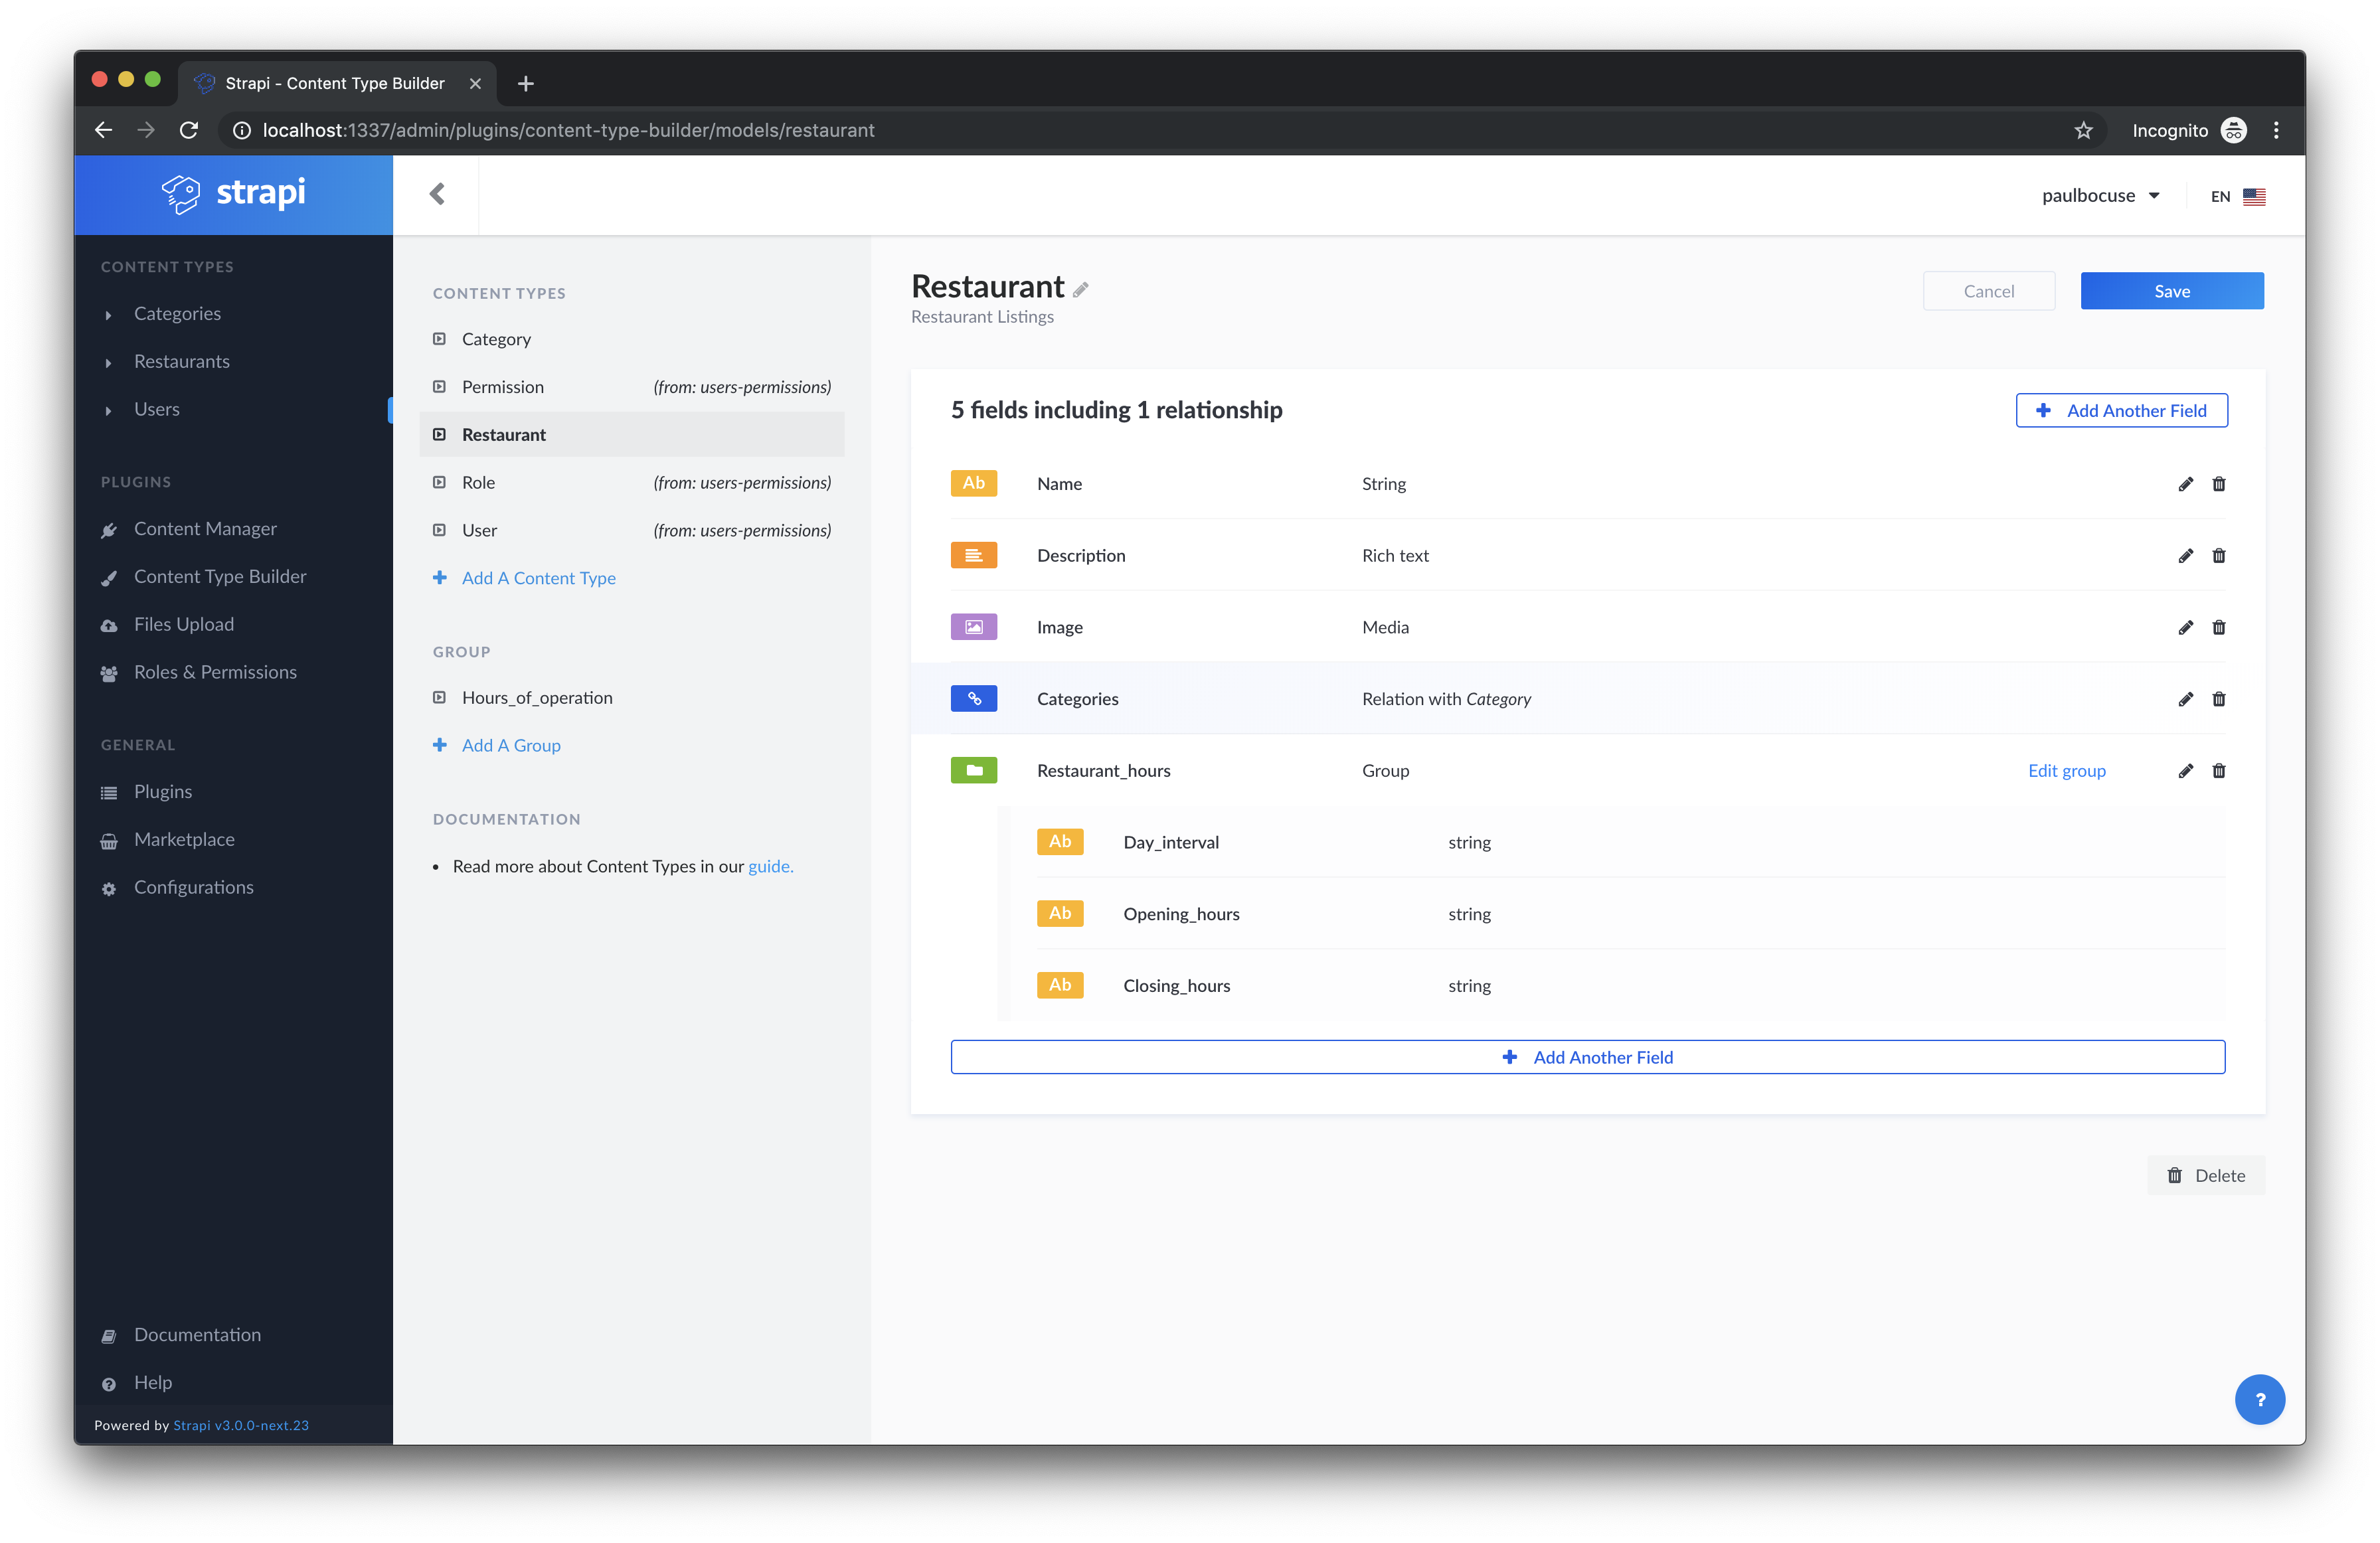The width and height of the screenshot is (2380, 1543).
Task: Click pencil icon next to Restaurant title
Action: [1080, 290]
